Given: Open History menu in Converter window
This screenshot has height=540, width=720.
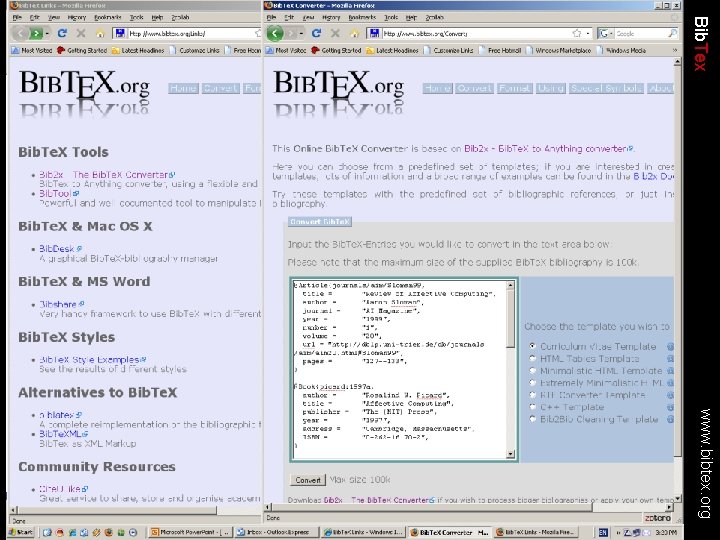Looking at the screenshot, I should click(x=331, y=17).
